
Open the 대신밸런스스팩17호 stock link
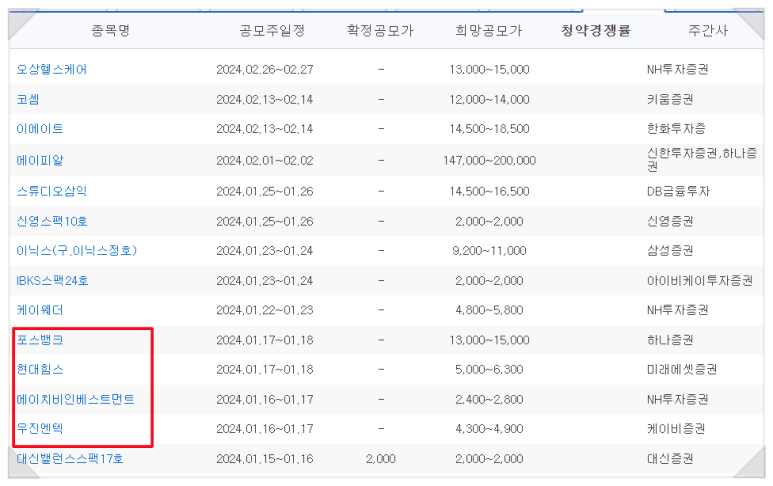pos(70,459)
